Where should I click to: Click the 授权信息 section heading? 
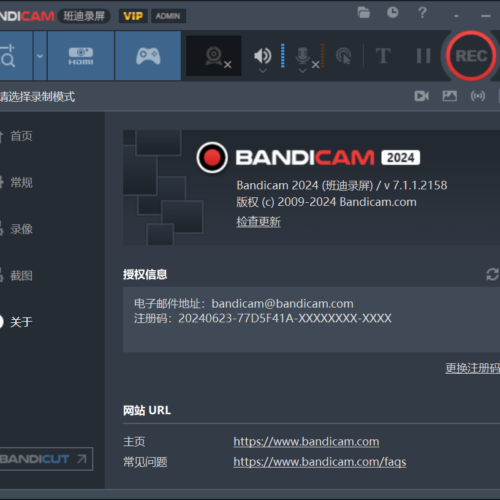tap(145, 275)
